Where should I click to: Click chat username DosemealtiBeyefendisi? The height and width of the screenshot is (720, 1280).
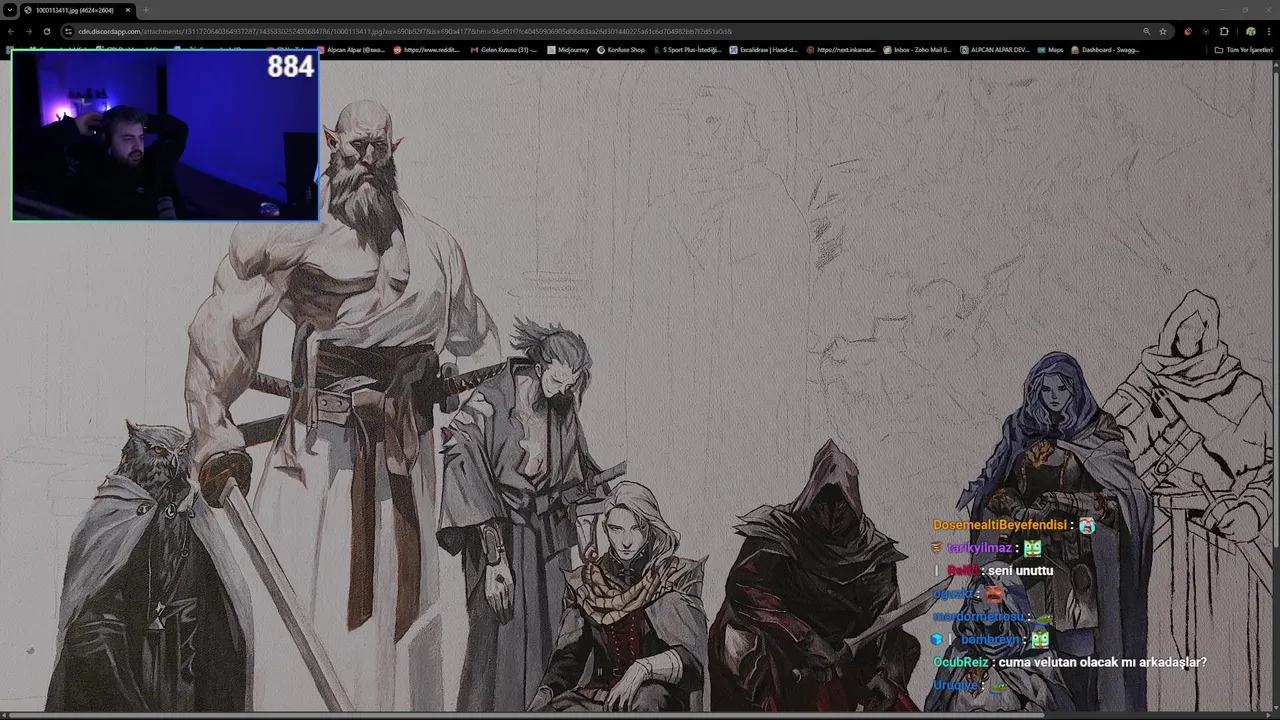(x=1000, y=525)
